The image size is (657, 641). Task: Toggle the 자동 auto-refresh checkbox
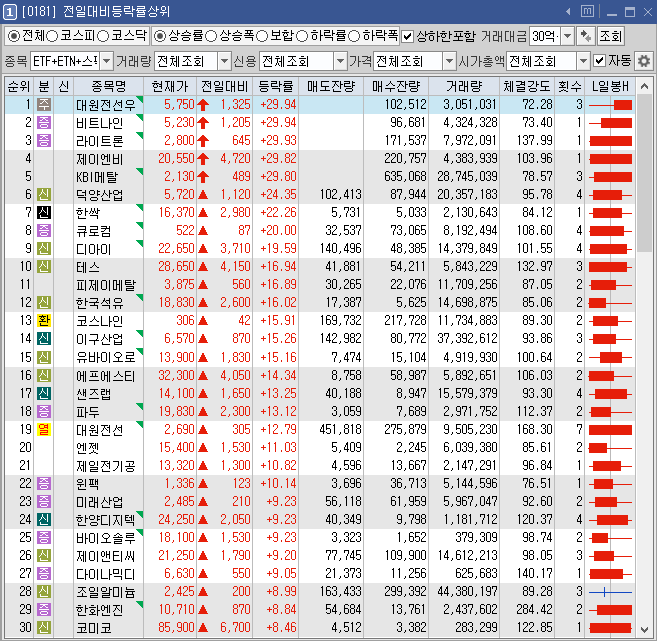coord(600,61)
